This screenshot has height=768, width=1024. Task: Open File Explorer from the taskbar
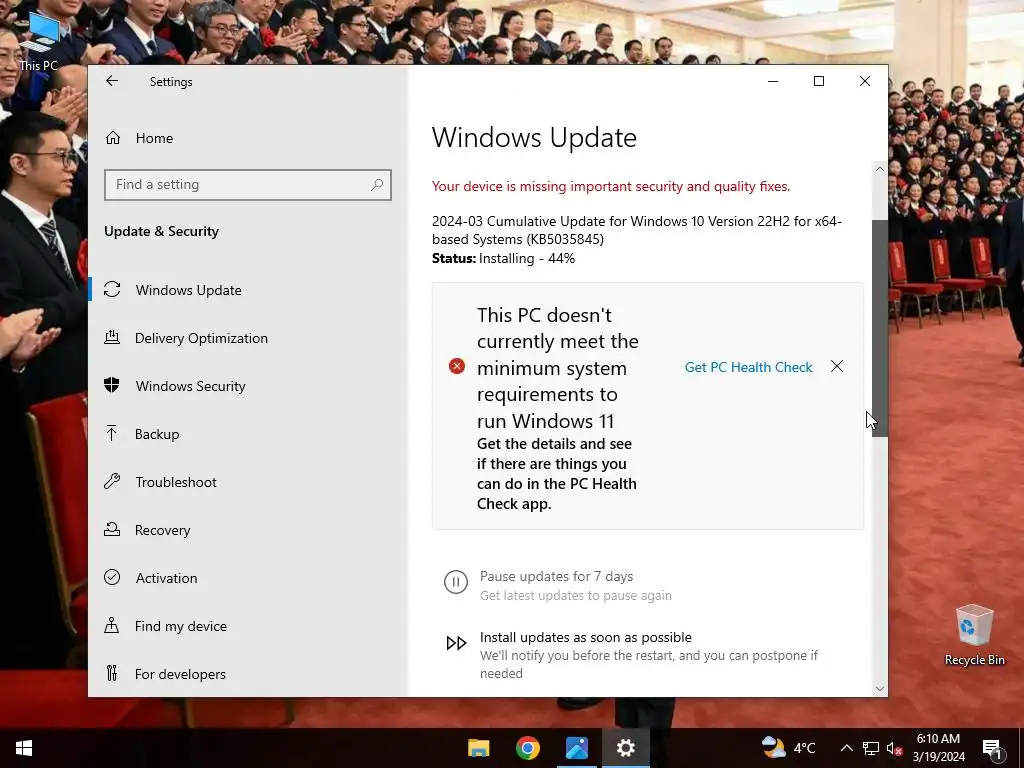(479, 748)
